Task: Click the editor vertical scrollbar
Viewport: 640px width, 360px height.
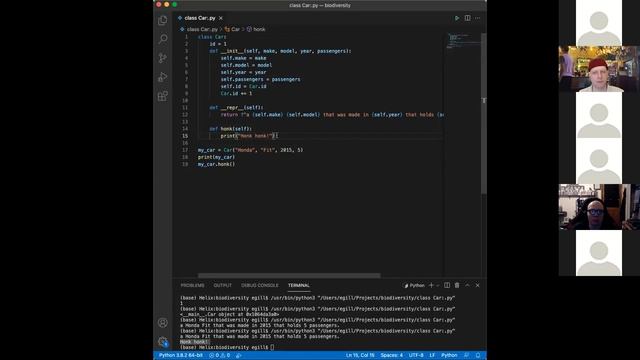Action: 484,113
